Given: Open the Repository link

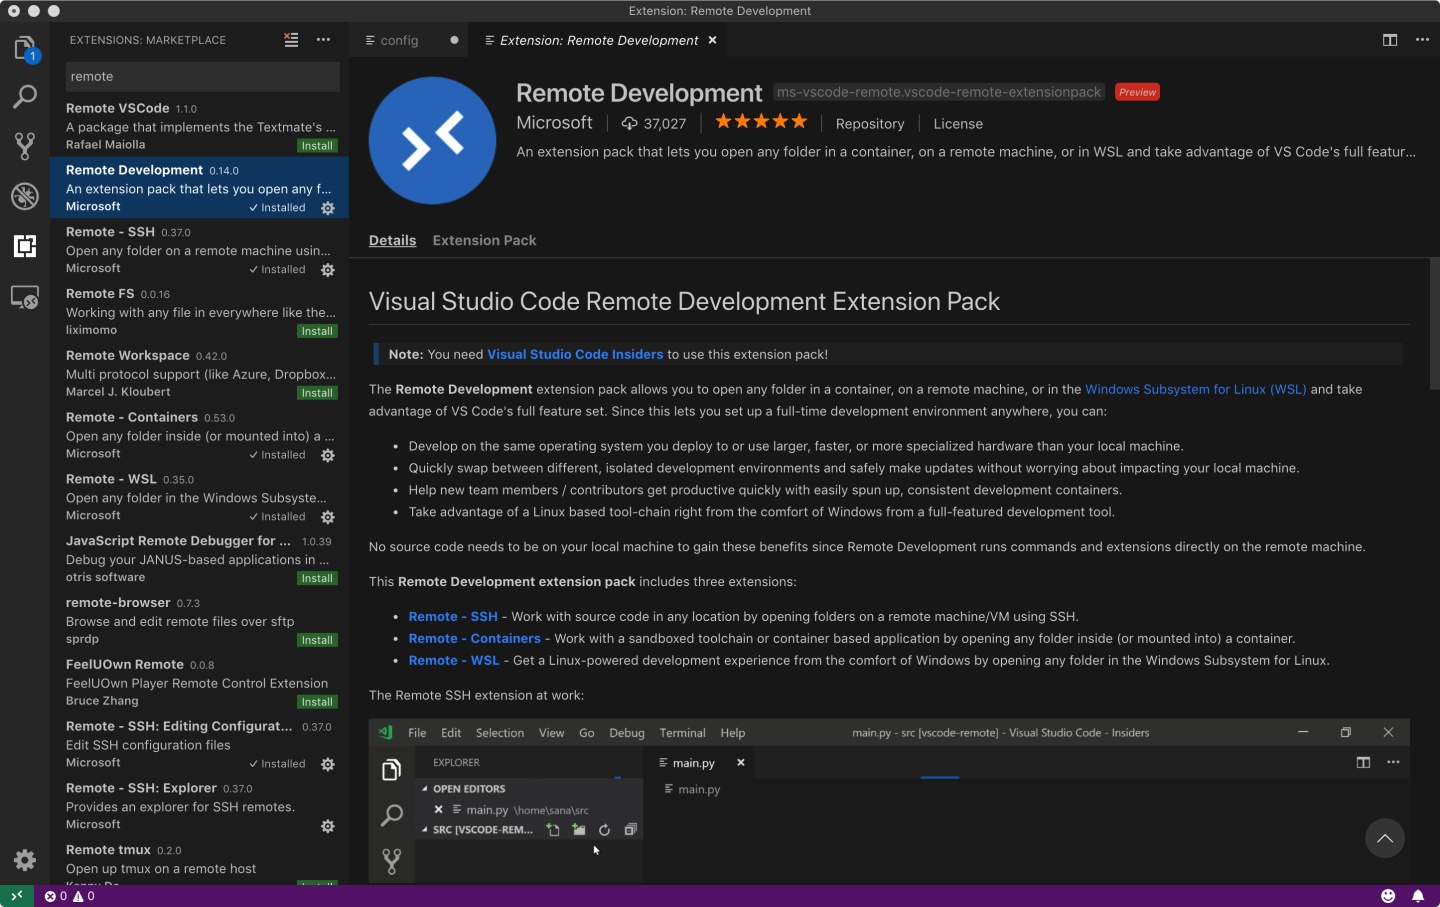Looking at the screenshot, I should tap(870, 124).
